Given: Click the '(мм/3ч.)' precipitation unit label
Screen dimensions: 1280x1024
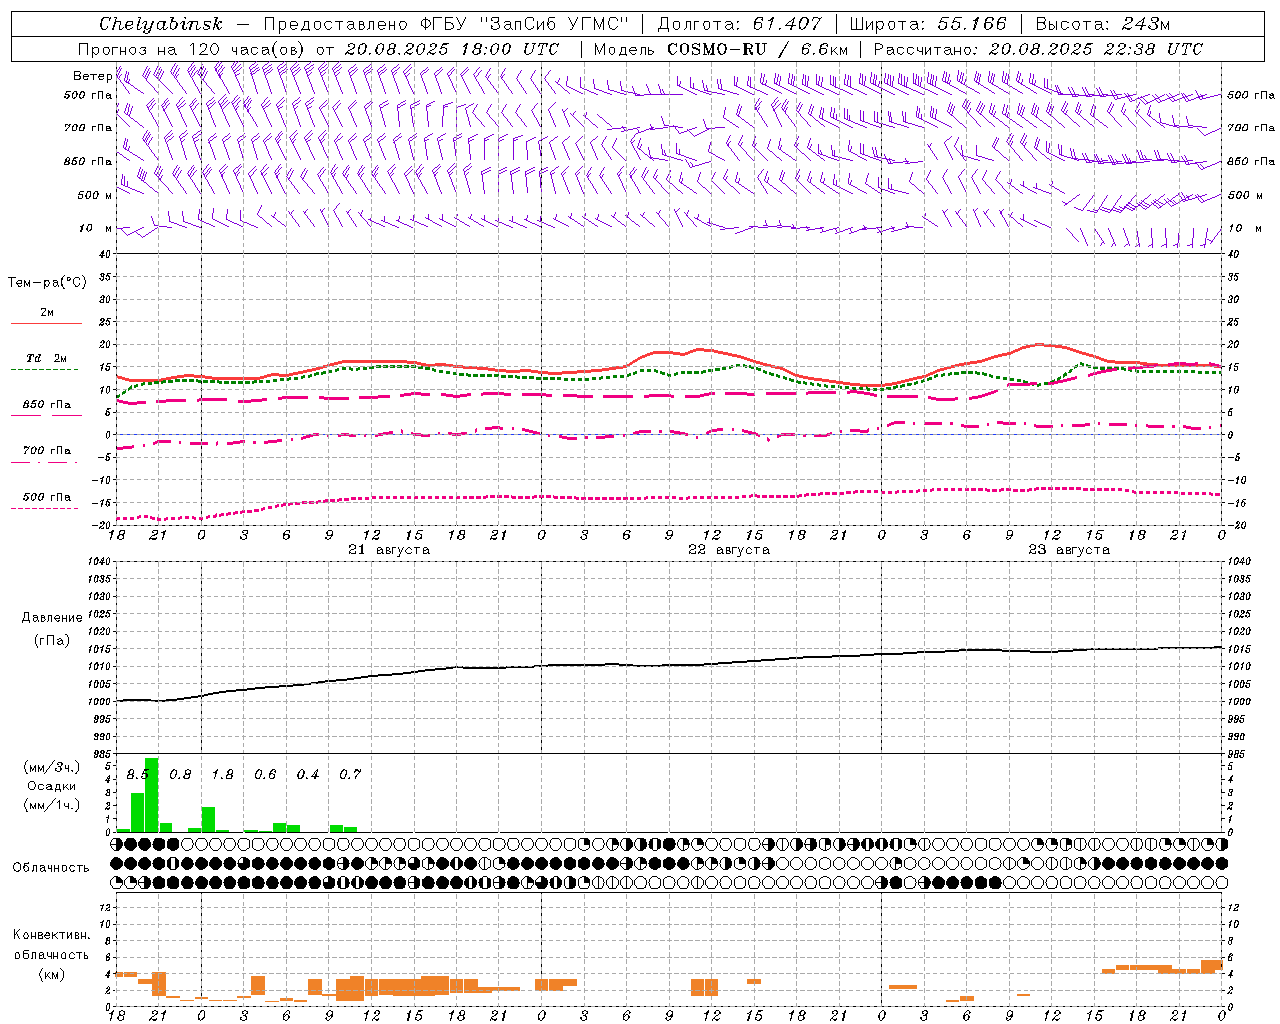Looking at the screenshot, I should pos(51,767).
